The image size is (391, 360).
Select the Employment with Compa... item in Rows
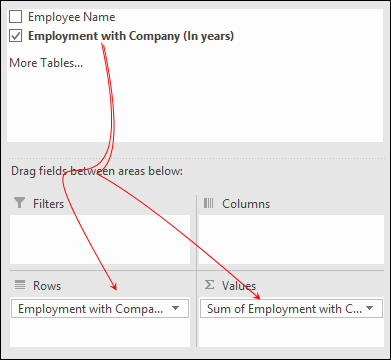pyautogui.click(x=100, y=308)
